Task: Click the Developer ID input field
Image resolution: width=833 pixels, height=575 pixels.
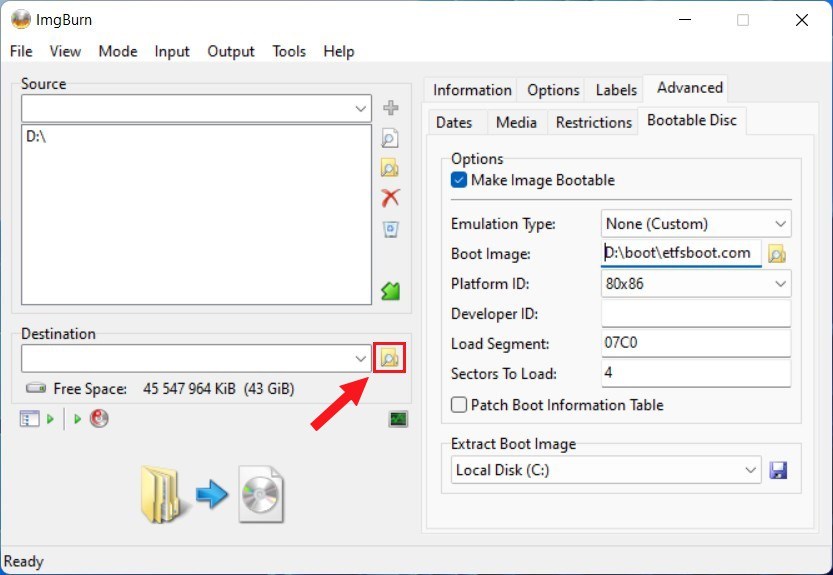Action: pos(695,314)
